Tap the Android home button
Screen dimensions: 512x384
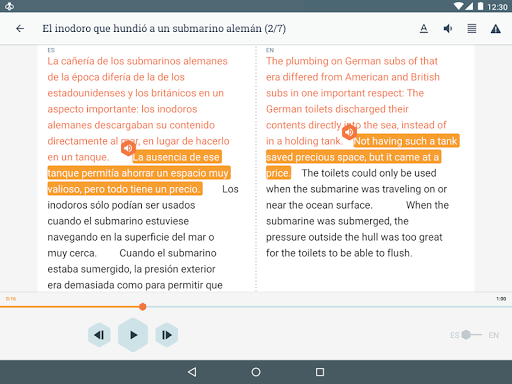click(256, 372)
